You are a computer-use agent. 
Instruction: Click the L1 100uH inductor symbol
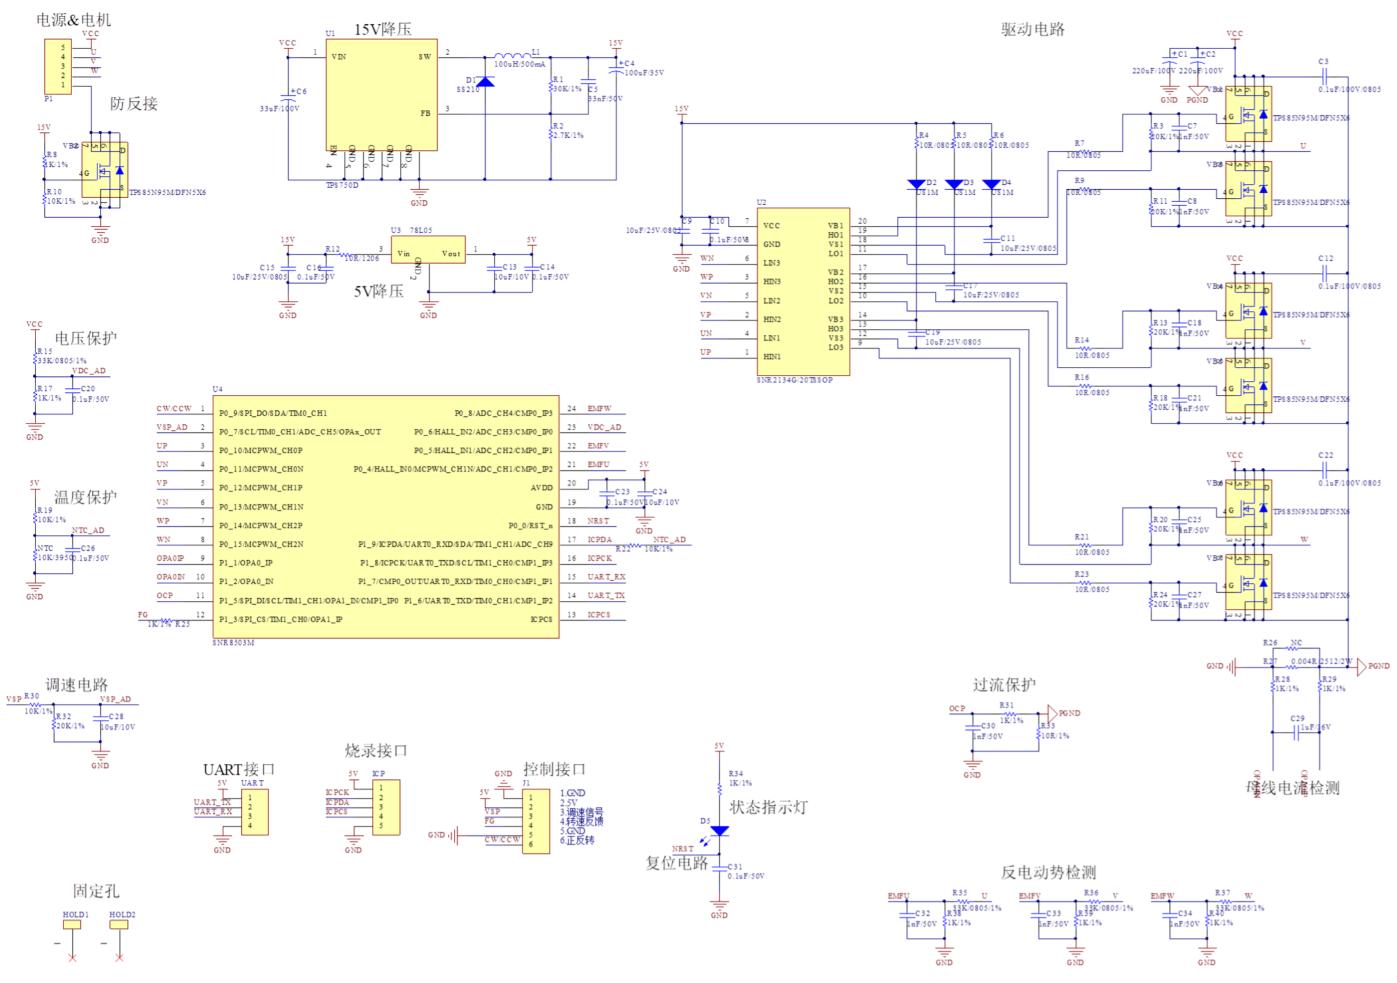click(513, 56)
